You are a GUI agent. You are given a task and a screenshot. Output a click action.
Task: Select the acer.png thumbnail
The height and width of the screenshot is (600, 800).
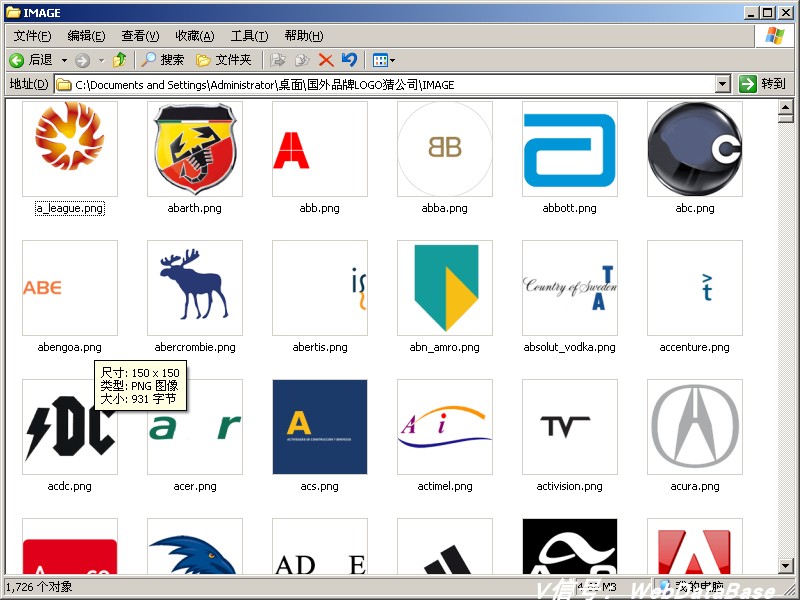click(195, 427)
